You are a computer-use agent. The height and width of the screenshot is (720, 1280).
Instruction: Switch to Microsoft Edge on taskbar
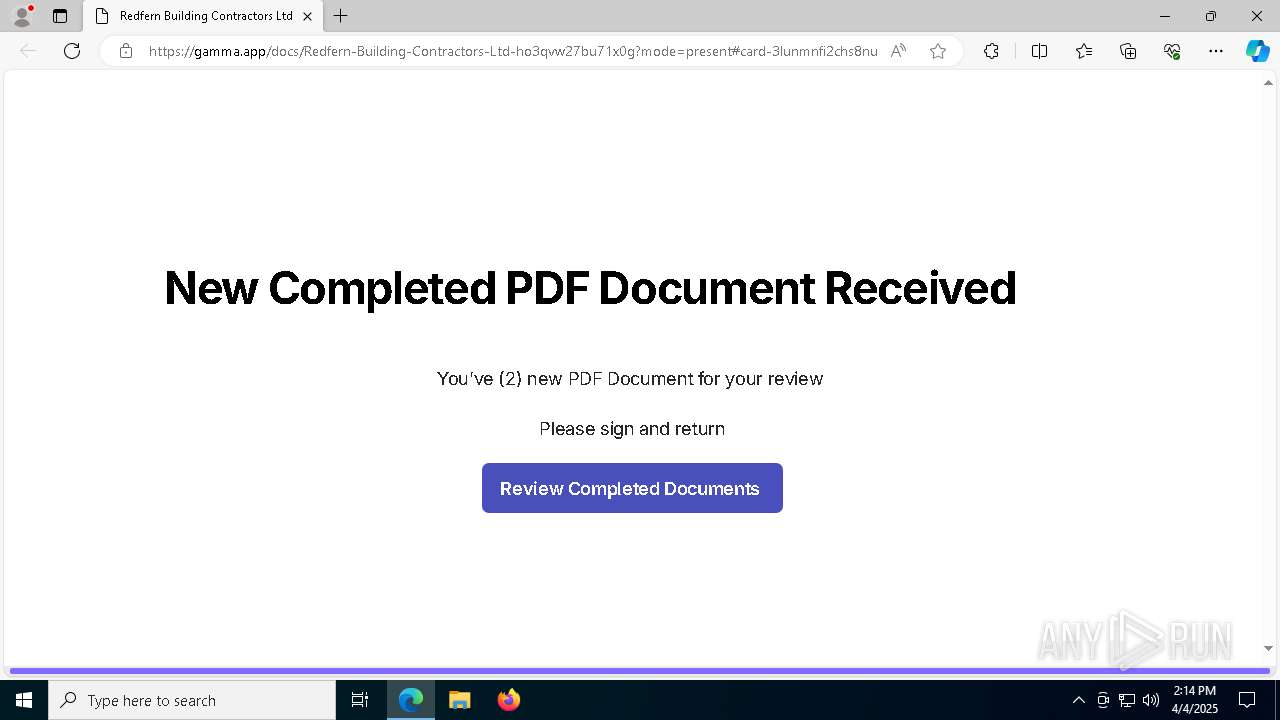click(411, 700)
